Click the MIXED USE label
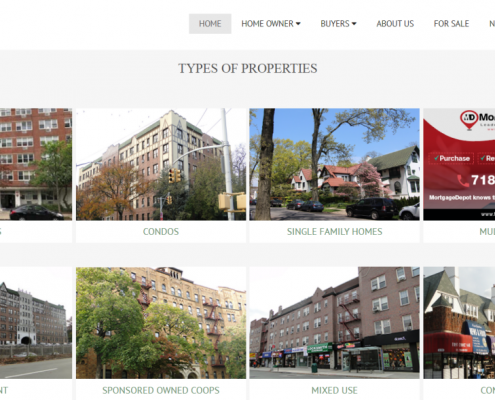This screenshot has height=400, width=495. [x=334, y=390]
